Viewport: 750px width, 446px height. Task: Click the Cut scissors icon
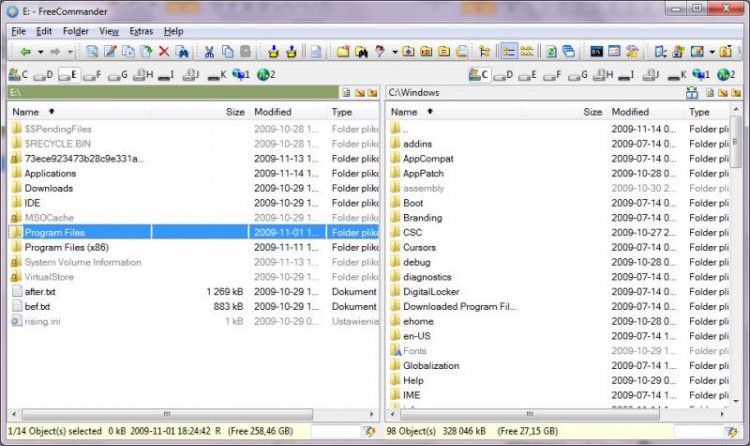pos(209,51)
